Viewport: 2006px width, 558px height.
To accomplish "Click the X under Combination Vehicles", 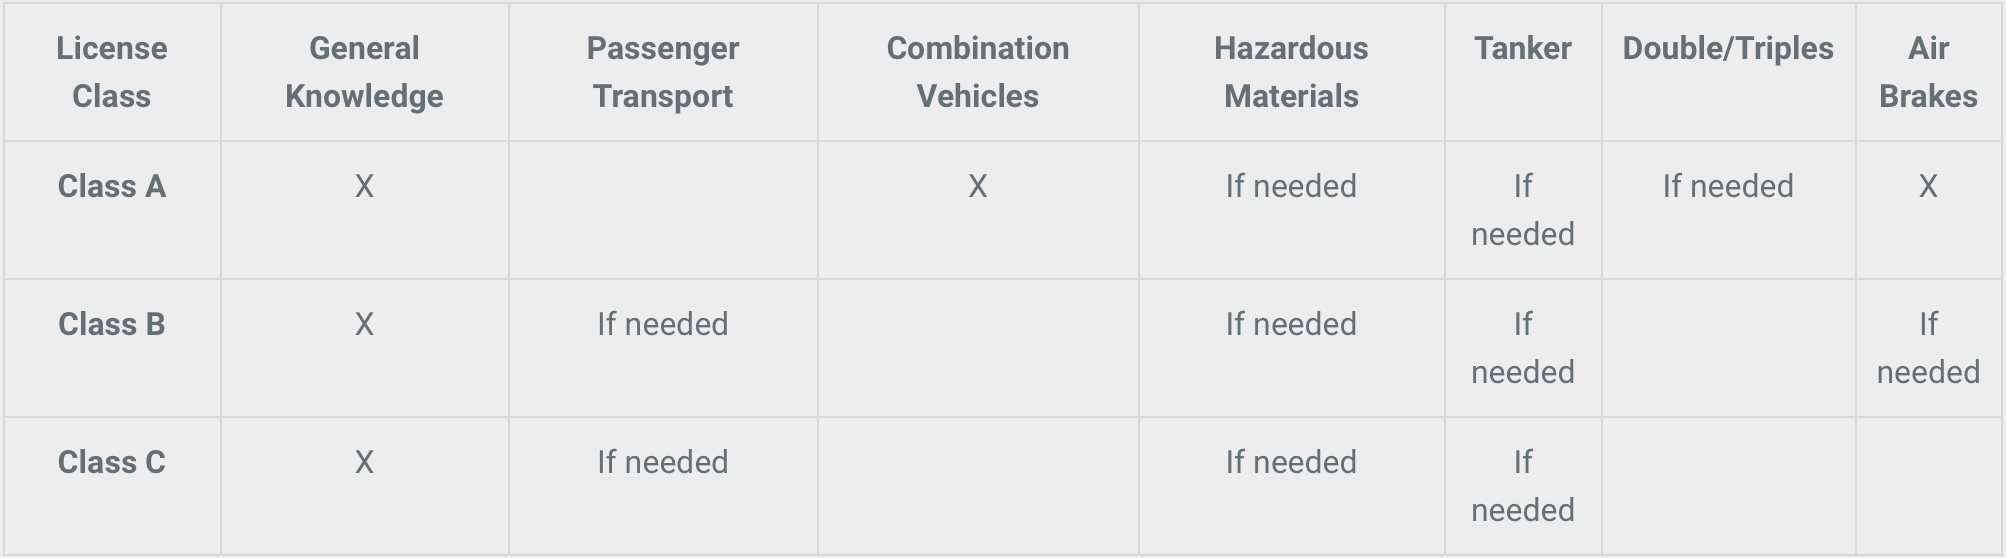I will pyautogui.click(x=977, y=186).
